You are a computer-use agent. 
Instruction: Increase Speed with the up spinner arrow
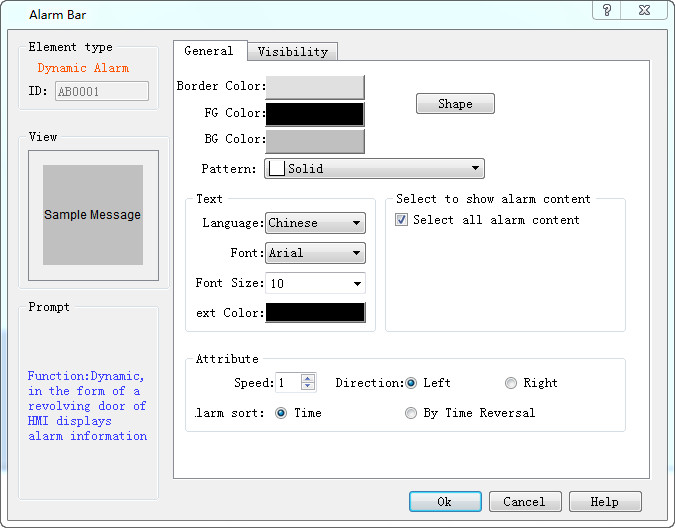tap(308, 379)
